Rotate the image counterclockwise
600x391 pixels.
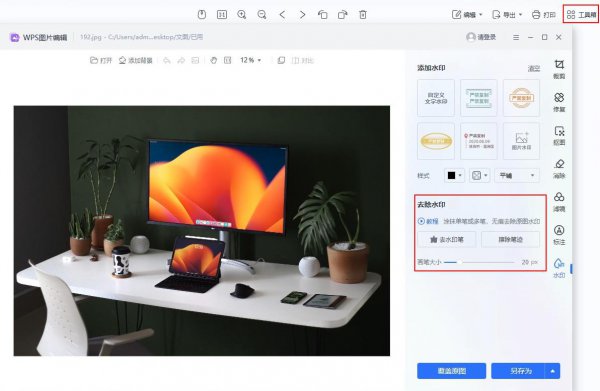pos(323,15)
